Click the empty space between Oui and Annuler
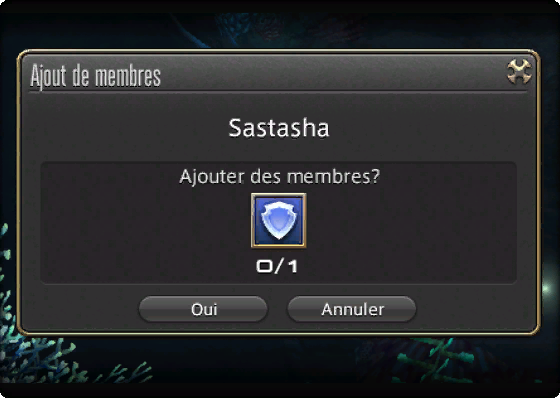The height and width of the screenshot is (400, 560). click(x=277, y=309)
